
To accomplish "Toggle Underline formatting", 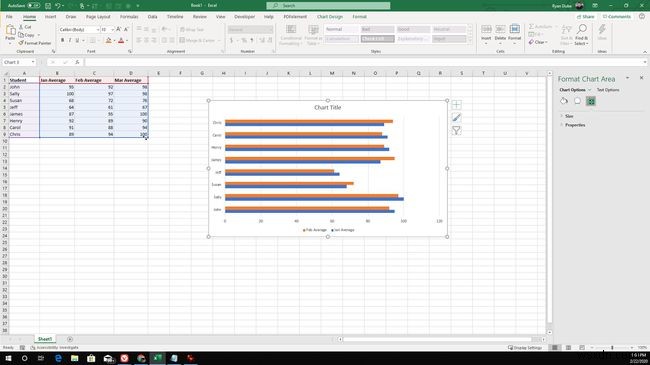I will pos(77,40).
